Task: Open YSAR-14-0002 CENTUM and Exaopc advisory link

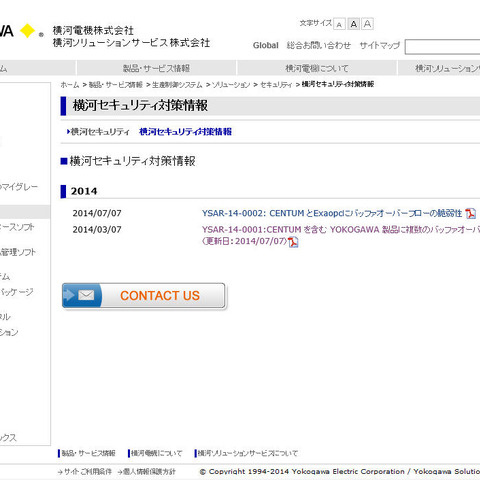Action: tap(332, 213)
